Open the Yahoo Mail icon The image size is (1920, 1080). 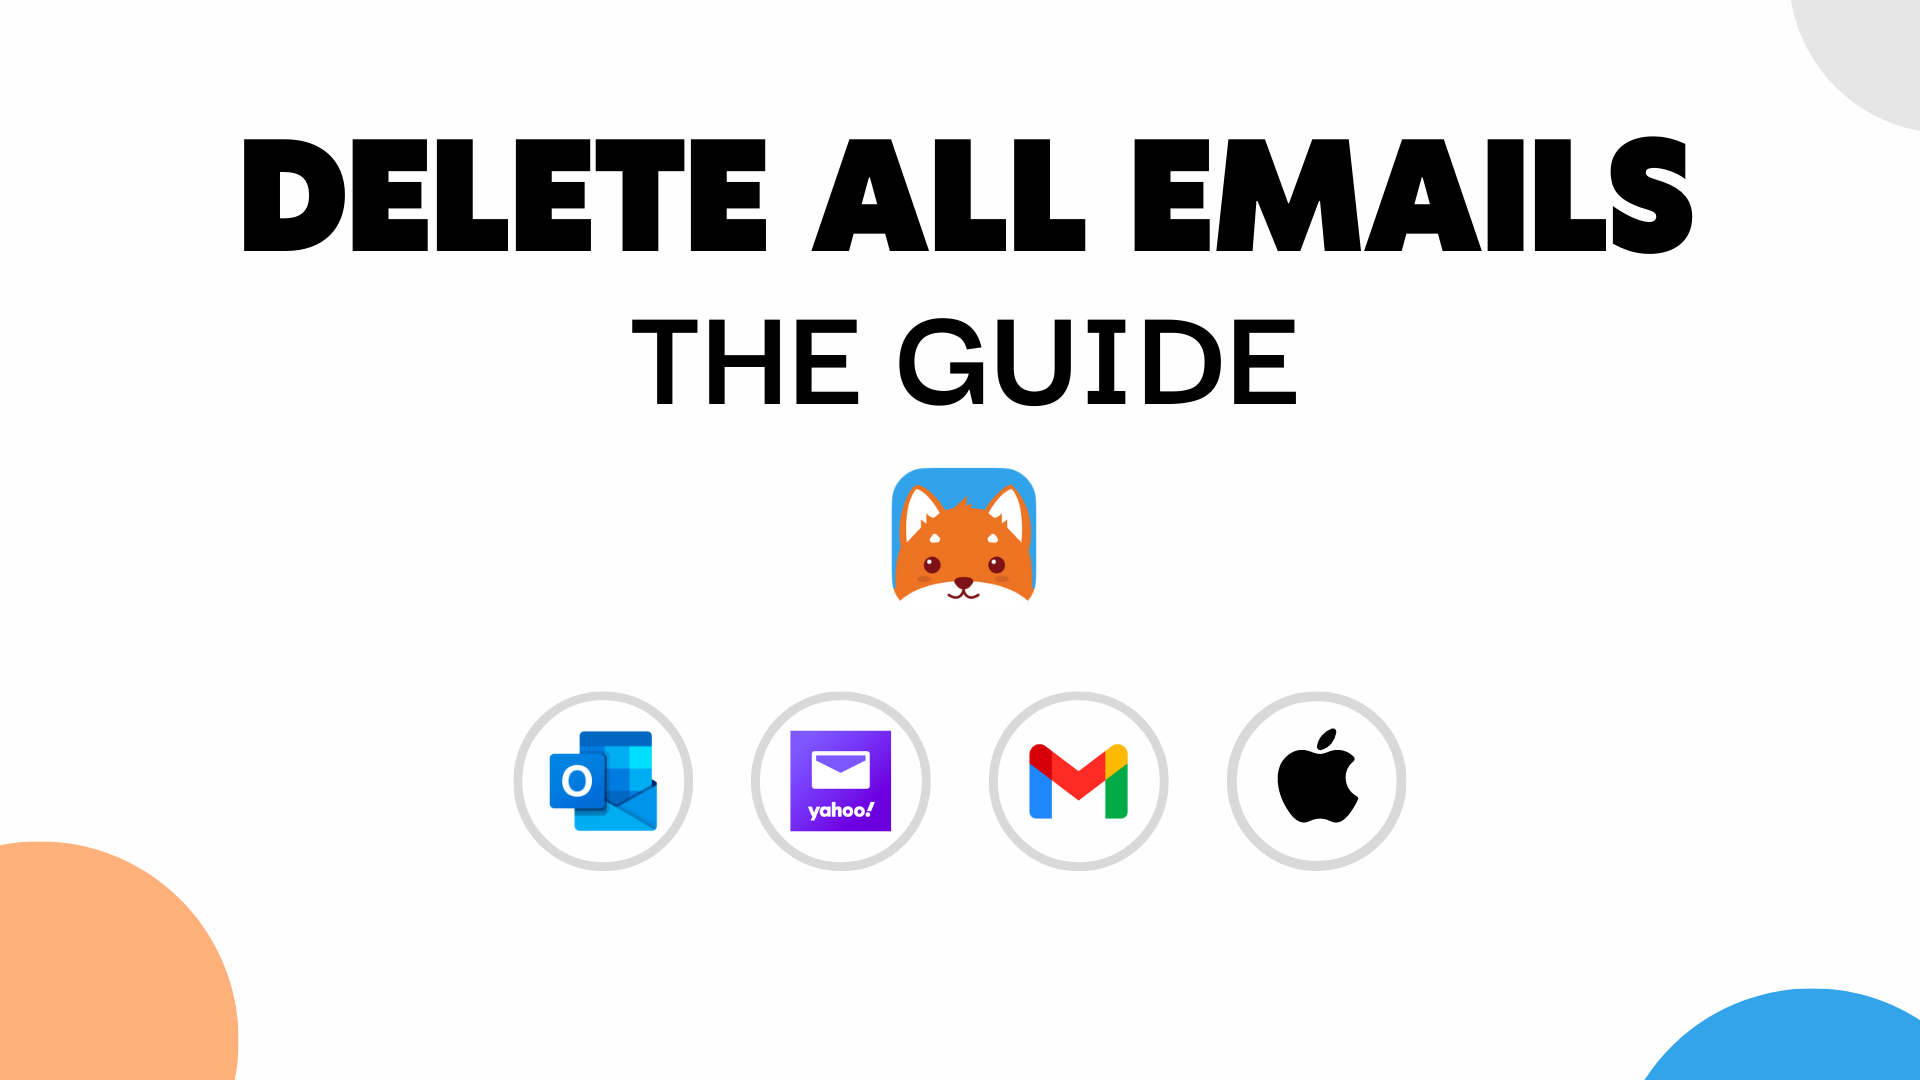coord(840,781)
